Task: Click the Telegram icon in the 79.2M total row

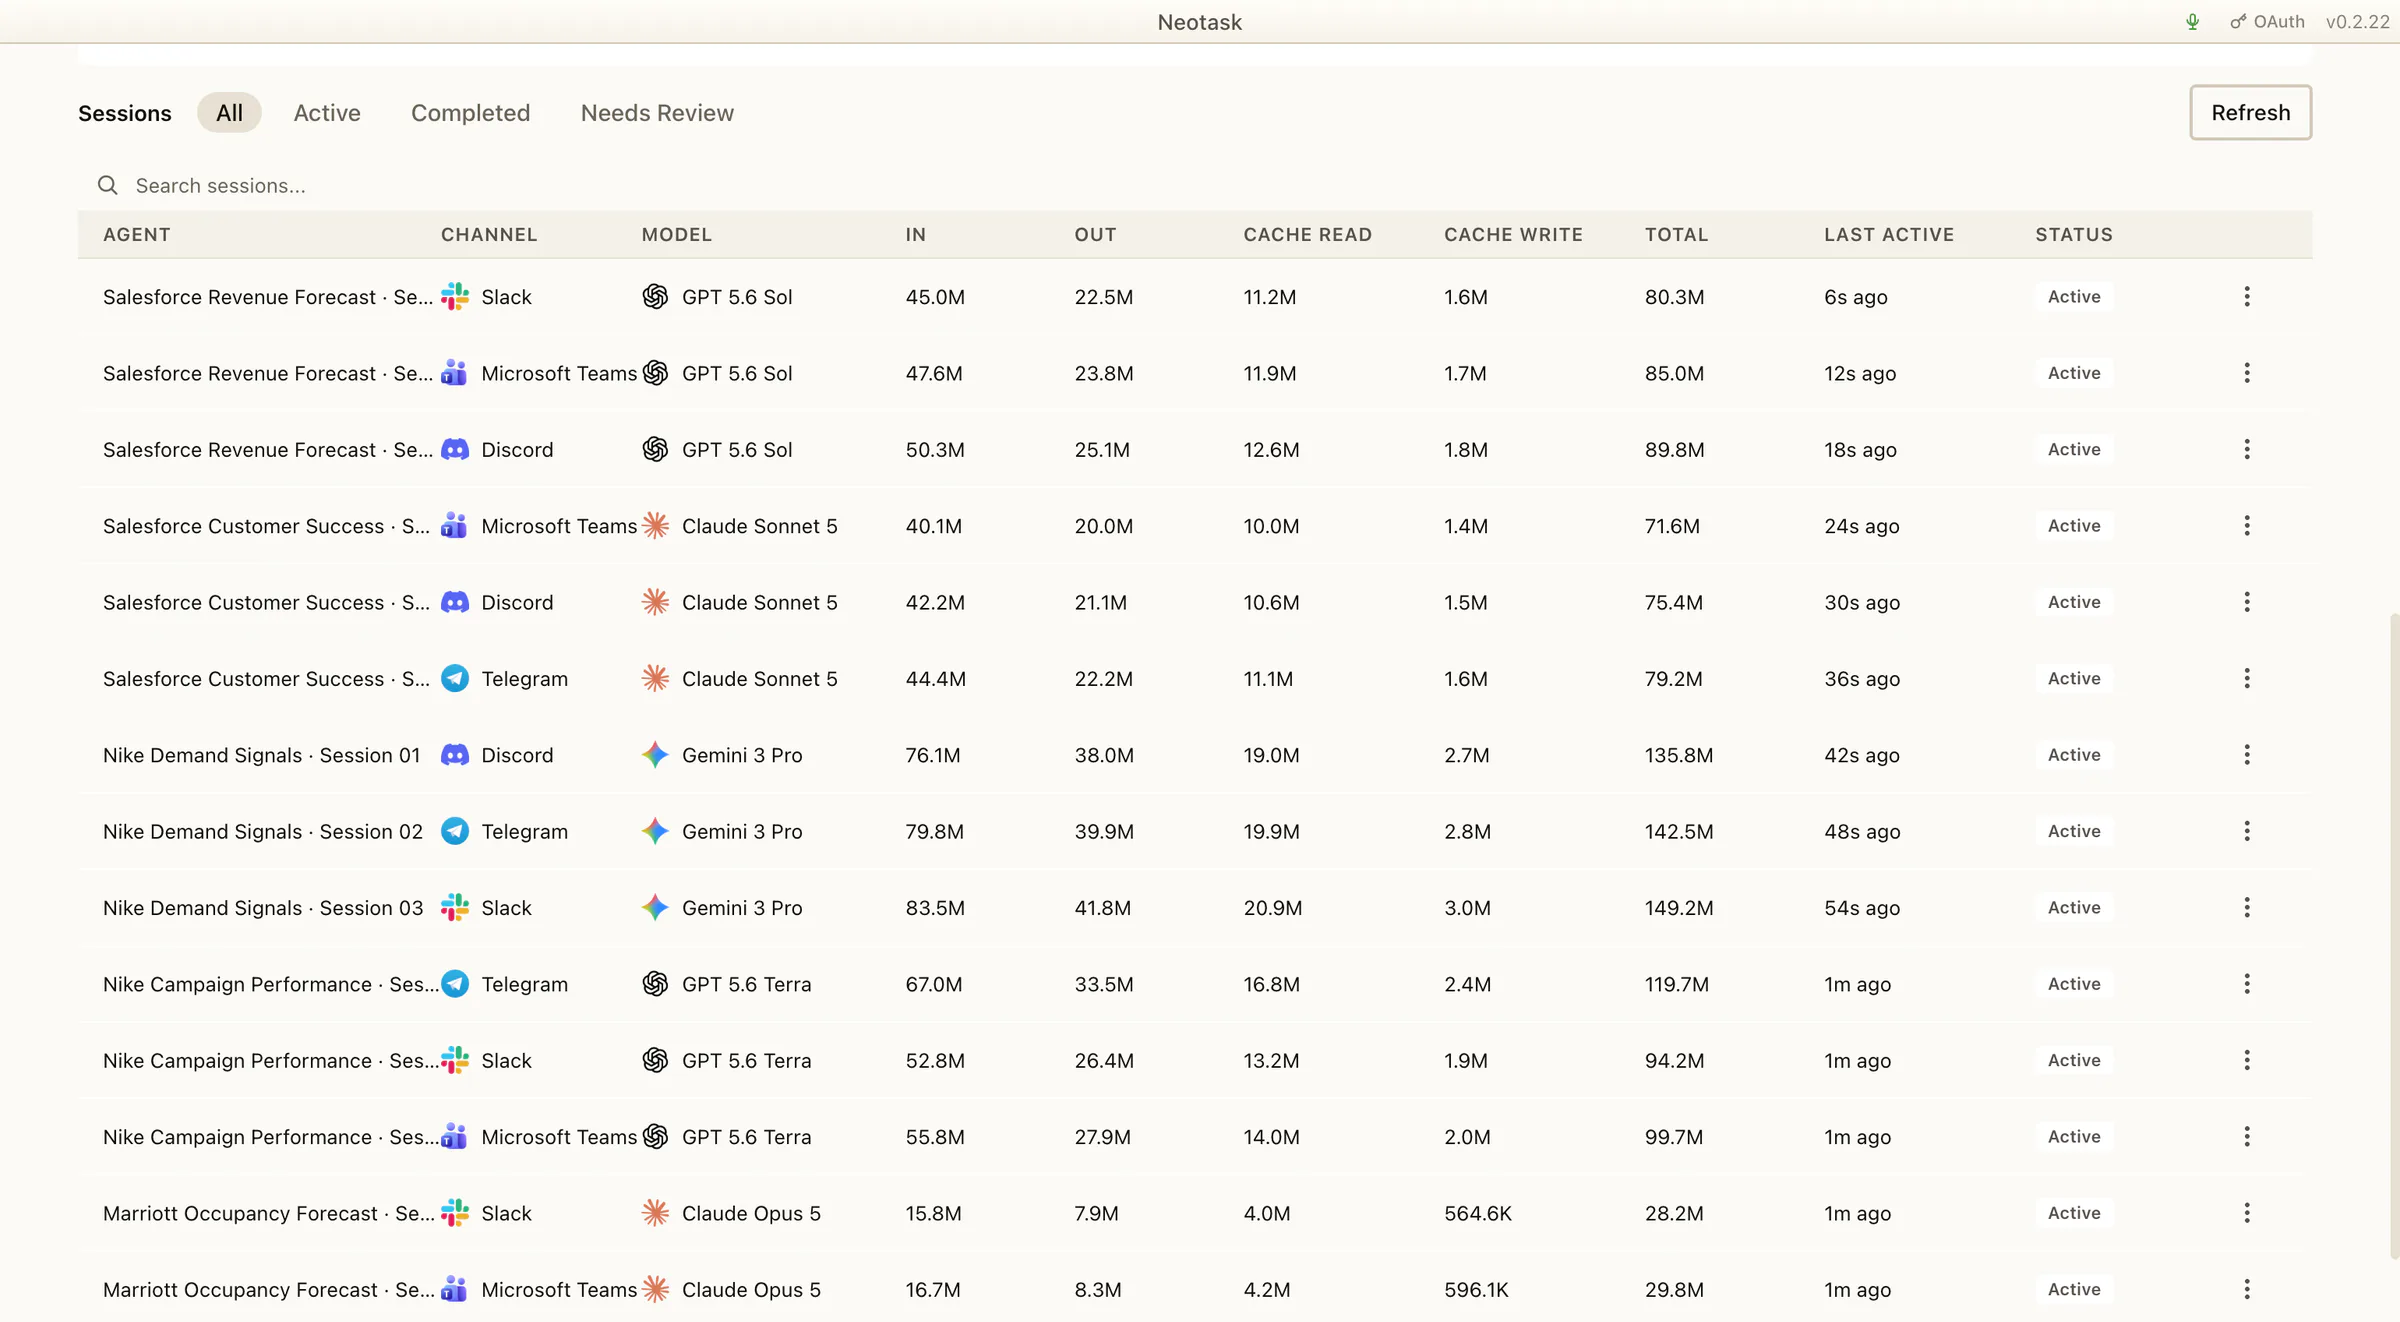Action: [455, 679]
